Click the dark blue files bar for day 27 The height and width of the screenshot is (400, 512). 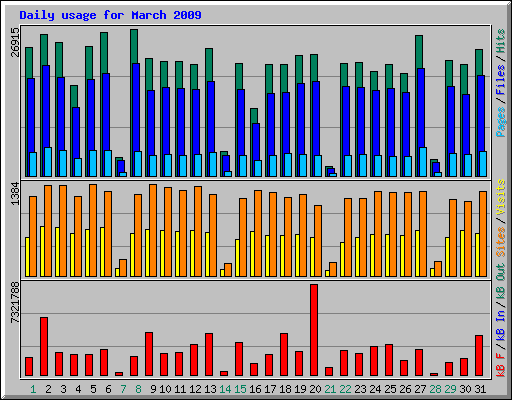click(x=421, y=108)
